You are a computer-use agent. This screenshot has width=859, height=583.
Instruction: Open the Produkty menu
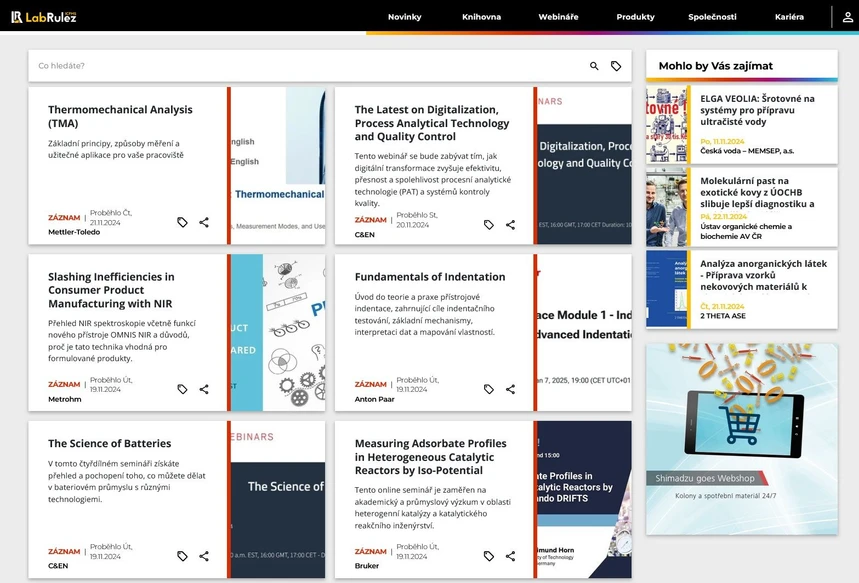point(635,16)
